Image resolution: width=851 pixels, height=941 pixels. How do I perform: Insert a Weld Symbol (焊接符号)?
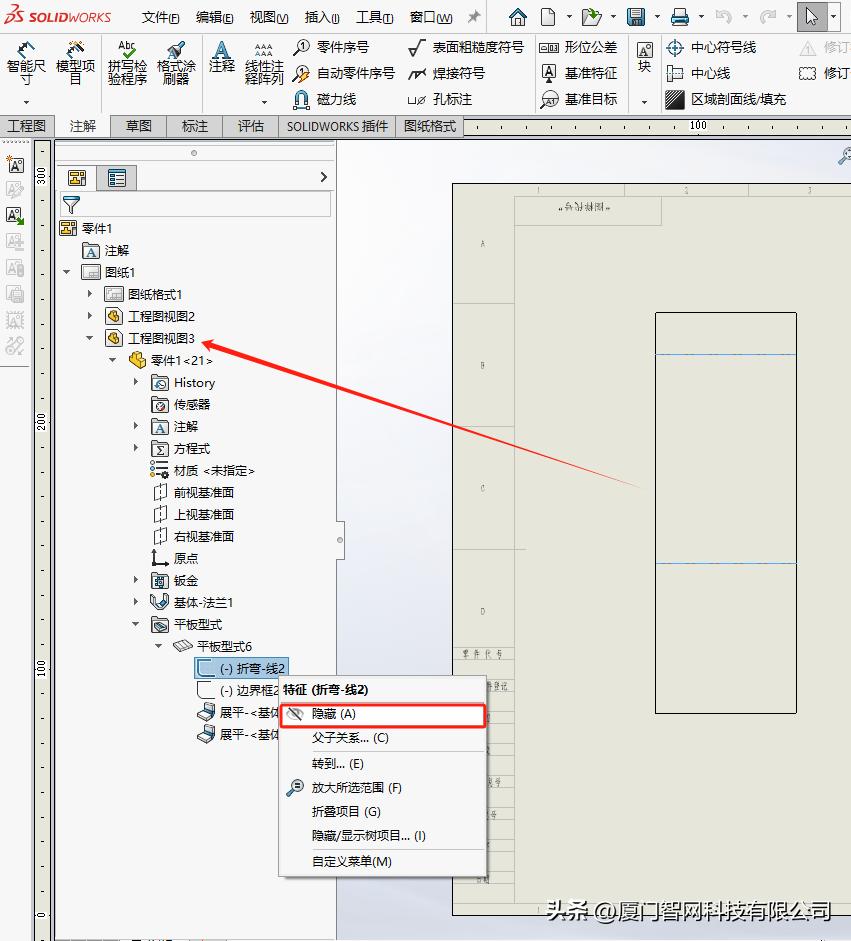pyautogui.click(x=446, y=73)
